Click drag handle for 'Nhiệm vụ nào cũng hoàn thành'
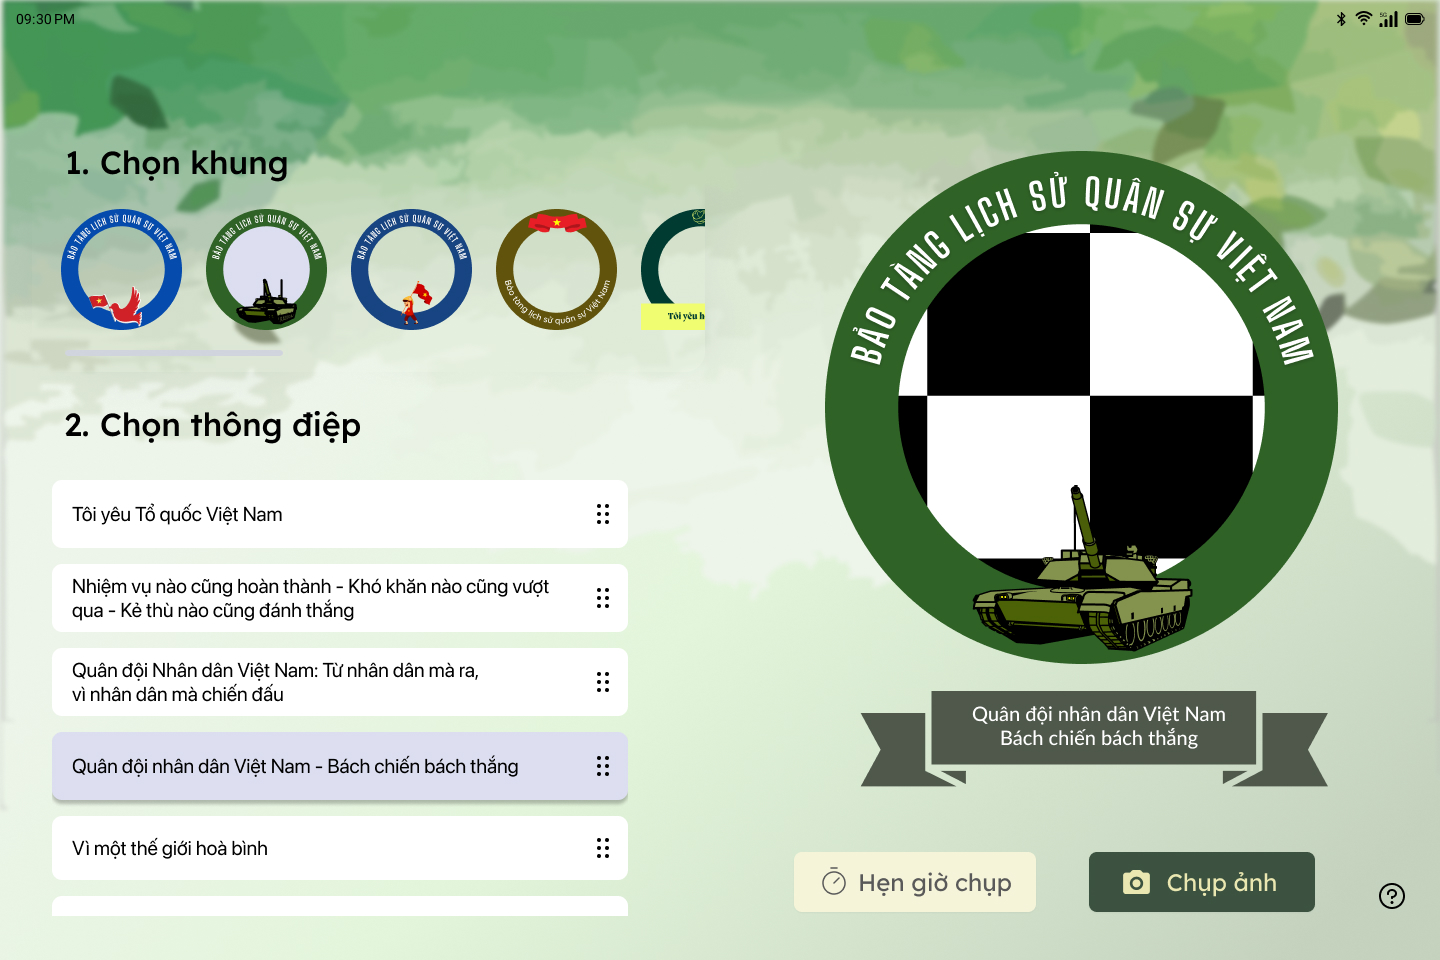 click(603, 598)
